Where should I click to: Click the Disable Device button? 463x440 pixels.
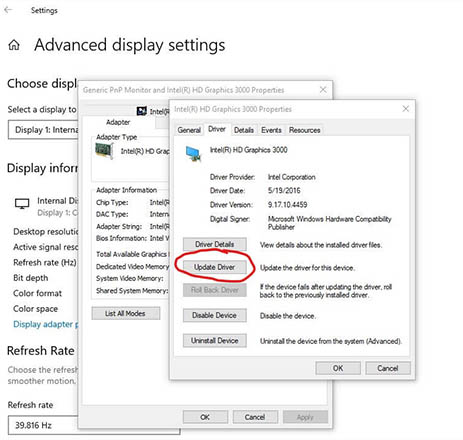pos(215,315)
